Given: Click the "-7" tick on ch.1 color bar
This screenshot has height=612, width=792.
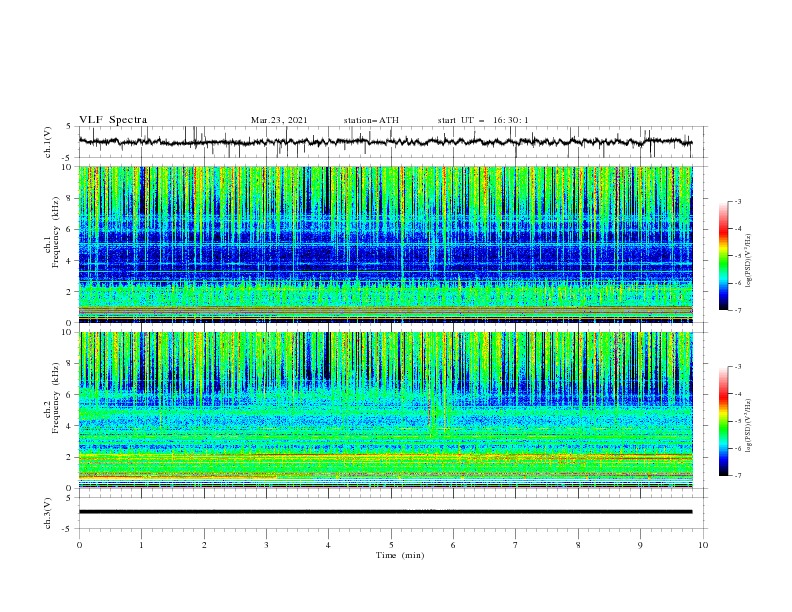Looking at the screenshot, I should [x=737, y=310].
